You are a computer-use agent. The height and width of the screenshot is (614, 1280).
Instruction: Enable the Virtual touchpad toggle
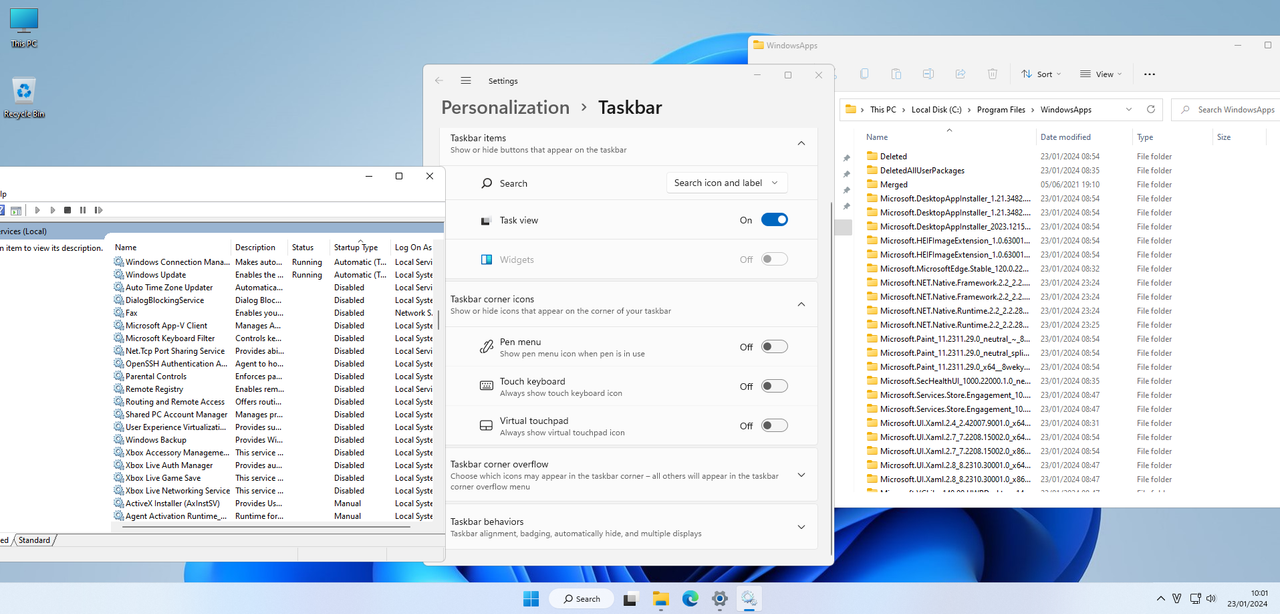[x=774, y=425]
